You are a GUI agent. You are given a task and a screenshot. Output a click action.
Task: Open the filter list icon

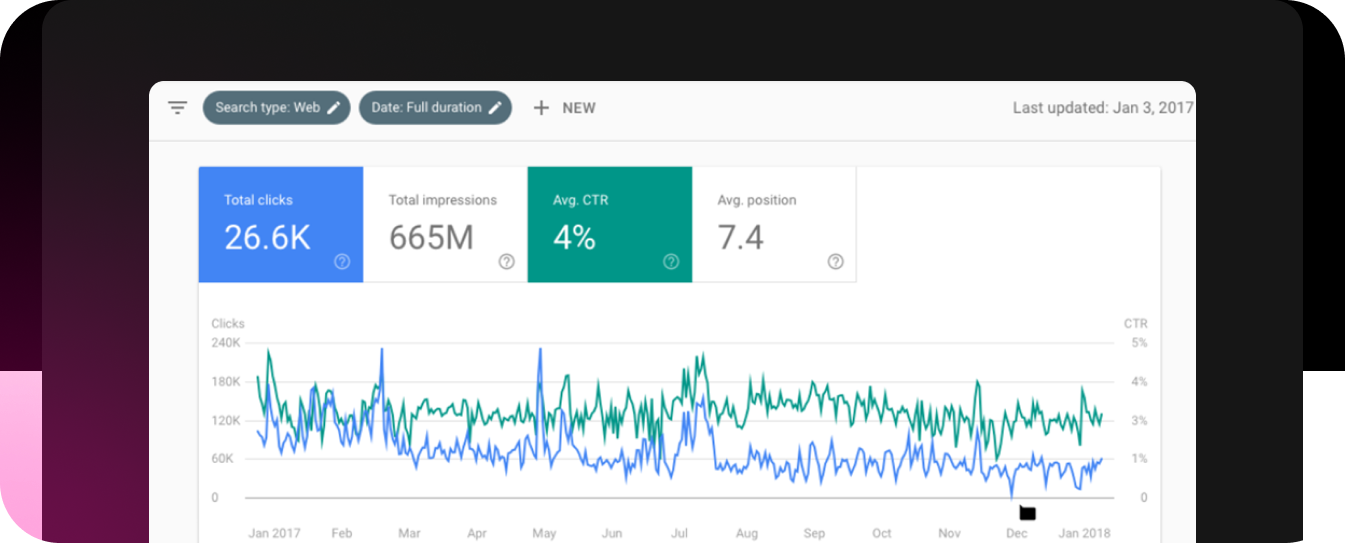pos(178,108)
